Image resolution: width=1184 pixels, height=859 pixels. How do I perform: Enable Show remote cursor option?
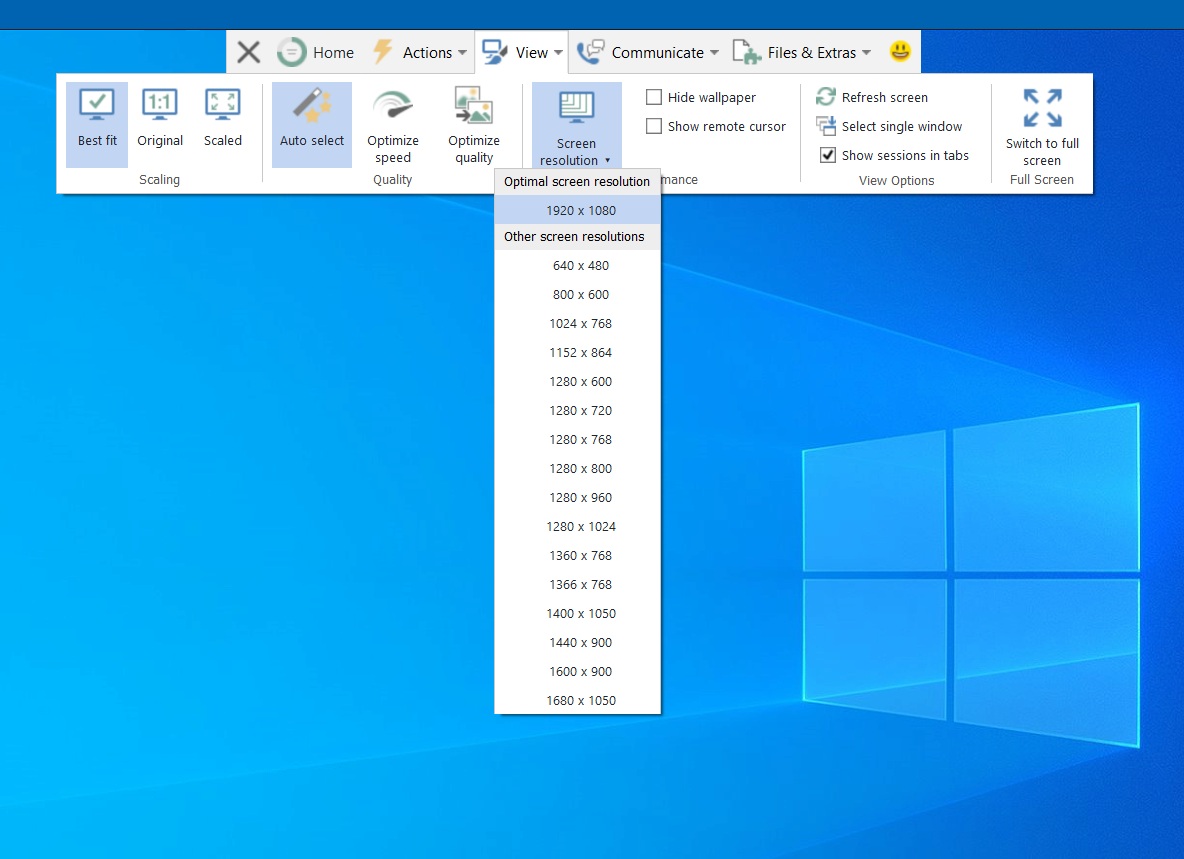tap(654, 126)
